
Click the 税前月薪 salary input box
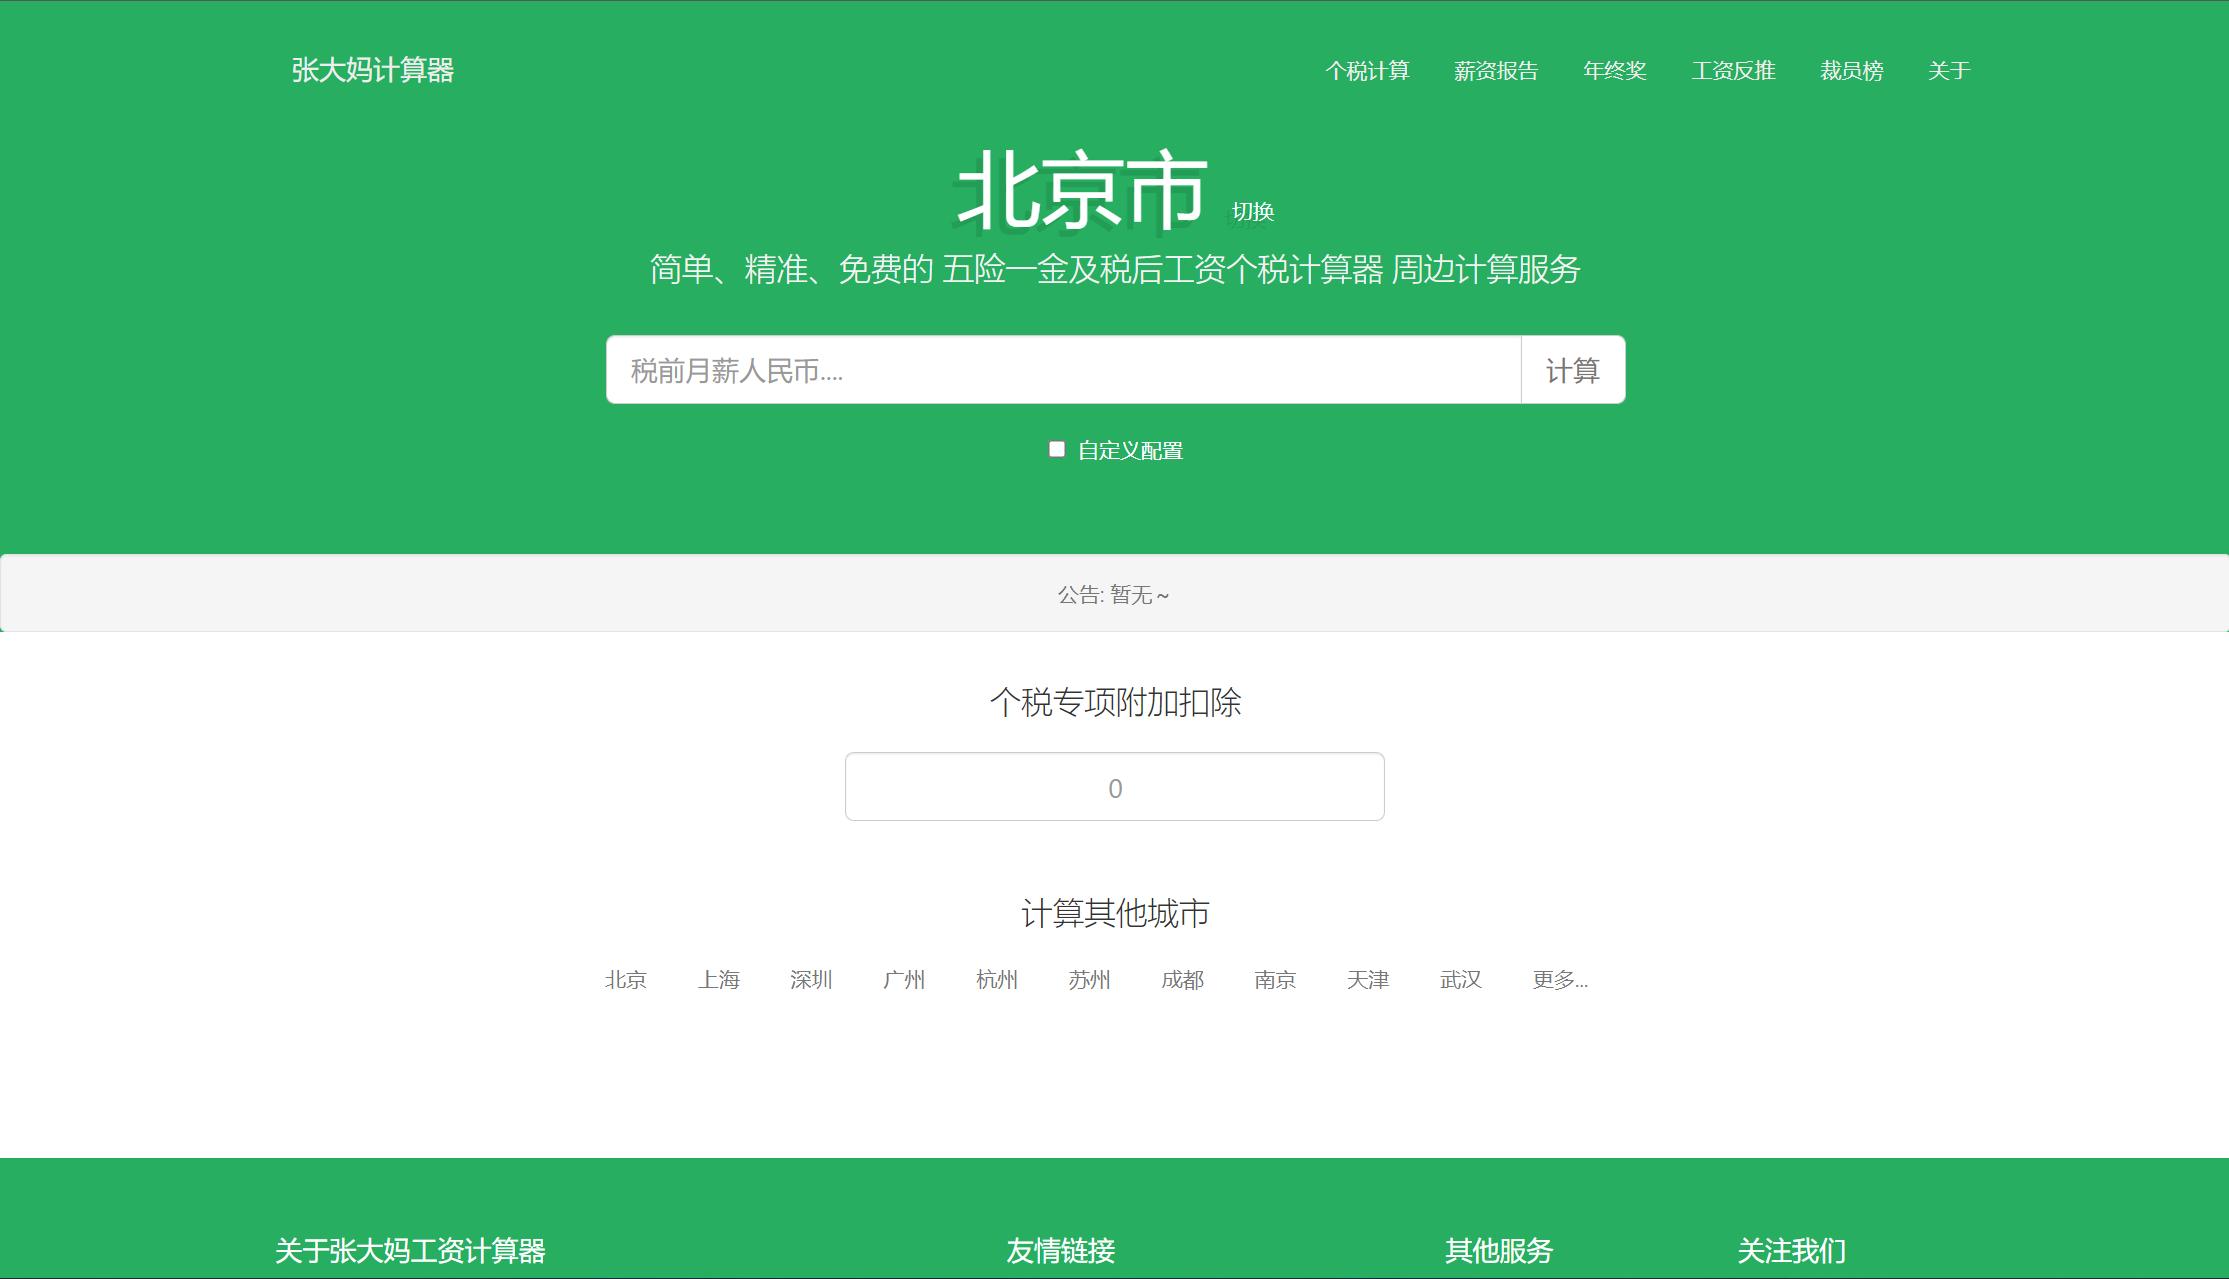pyautogui.click(x=1060, y=370)
